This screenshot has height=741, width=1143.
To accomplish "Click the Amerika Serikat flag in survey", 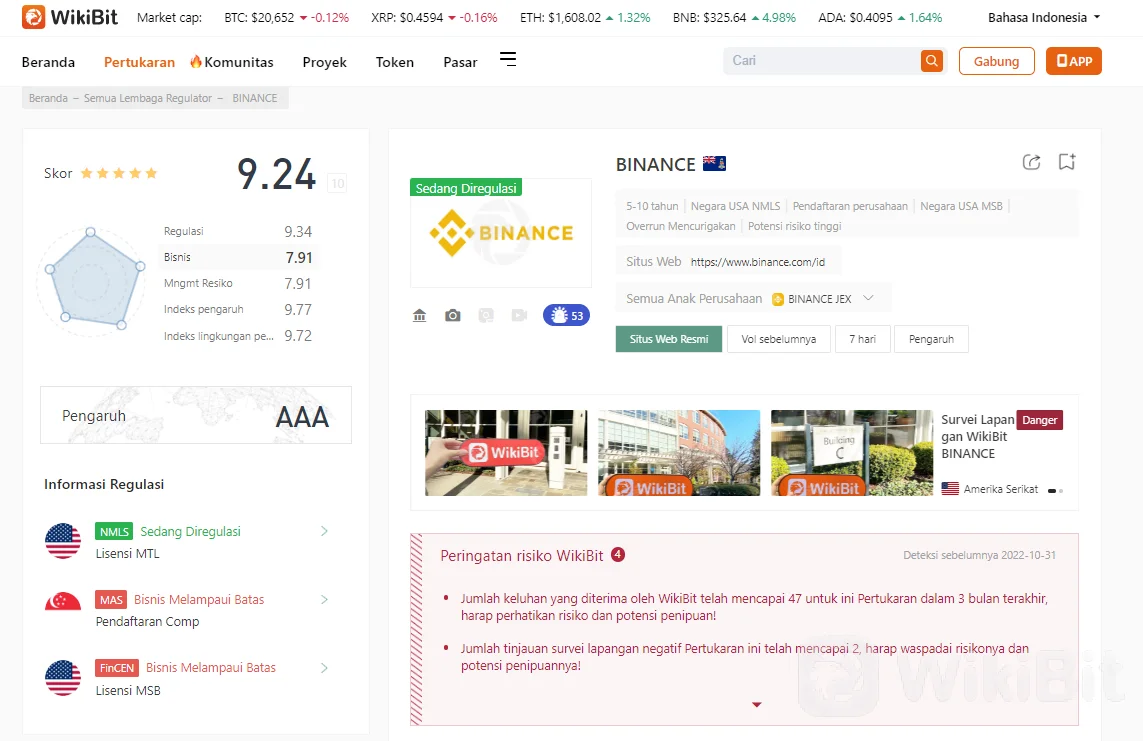I will point(950,489).
